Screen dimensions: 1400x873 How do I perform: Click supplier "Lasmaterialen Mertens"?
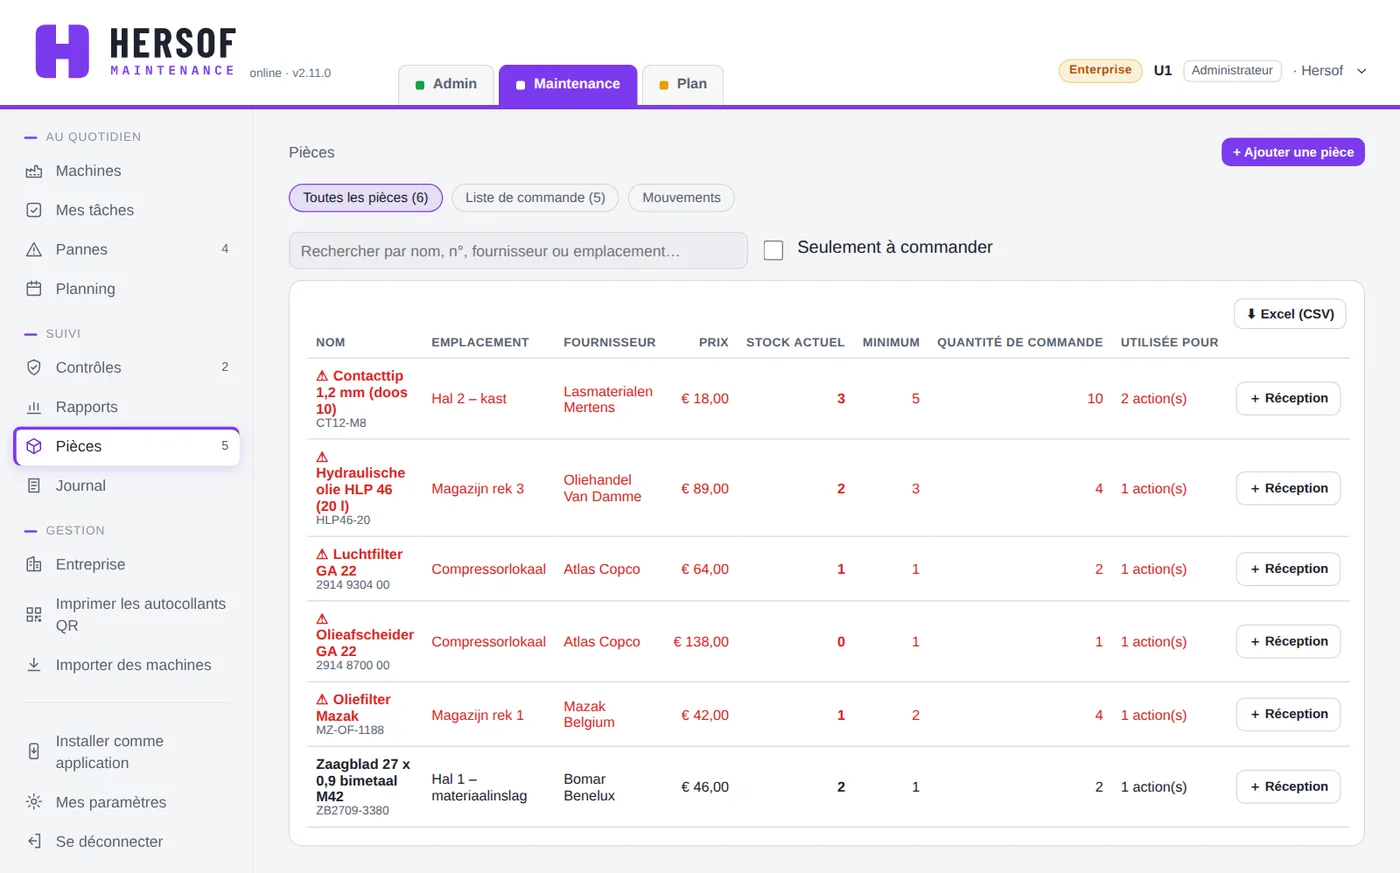click(x=607, y=399)
